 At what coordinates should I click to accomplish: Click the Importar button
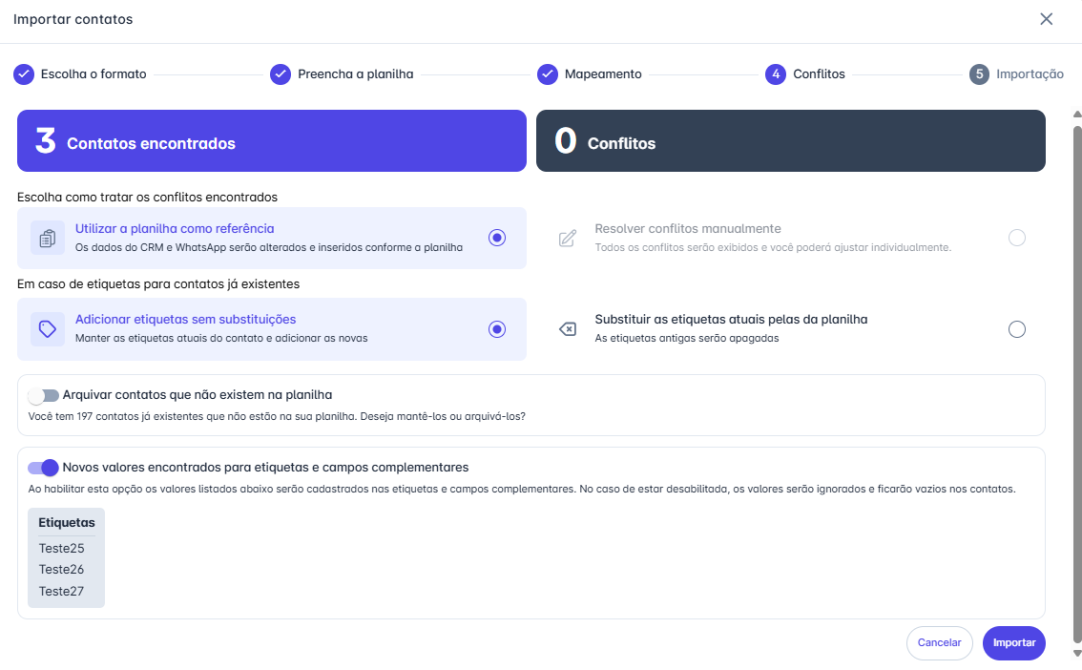[1014, 643]
